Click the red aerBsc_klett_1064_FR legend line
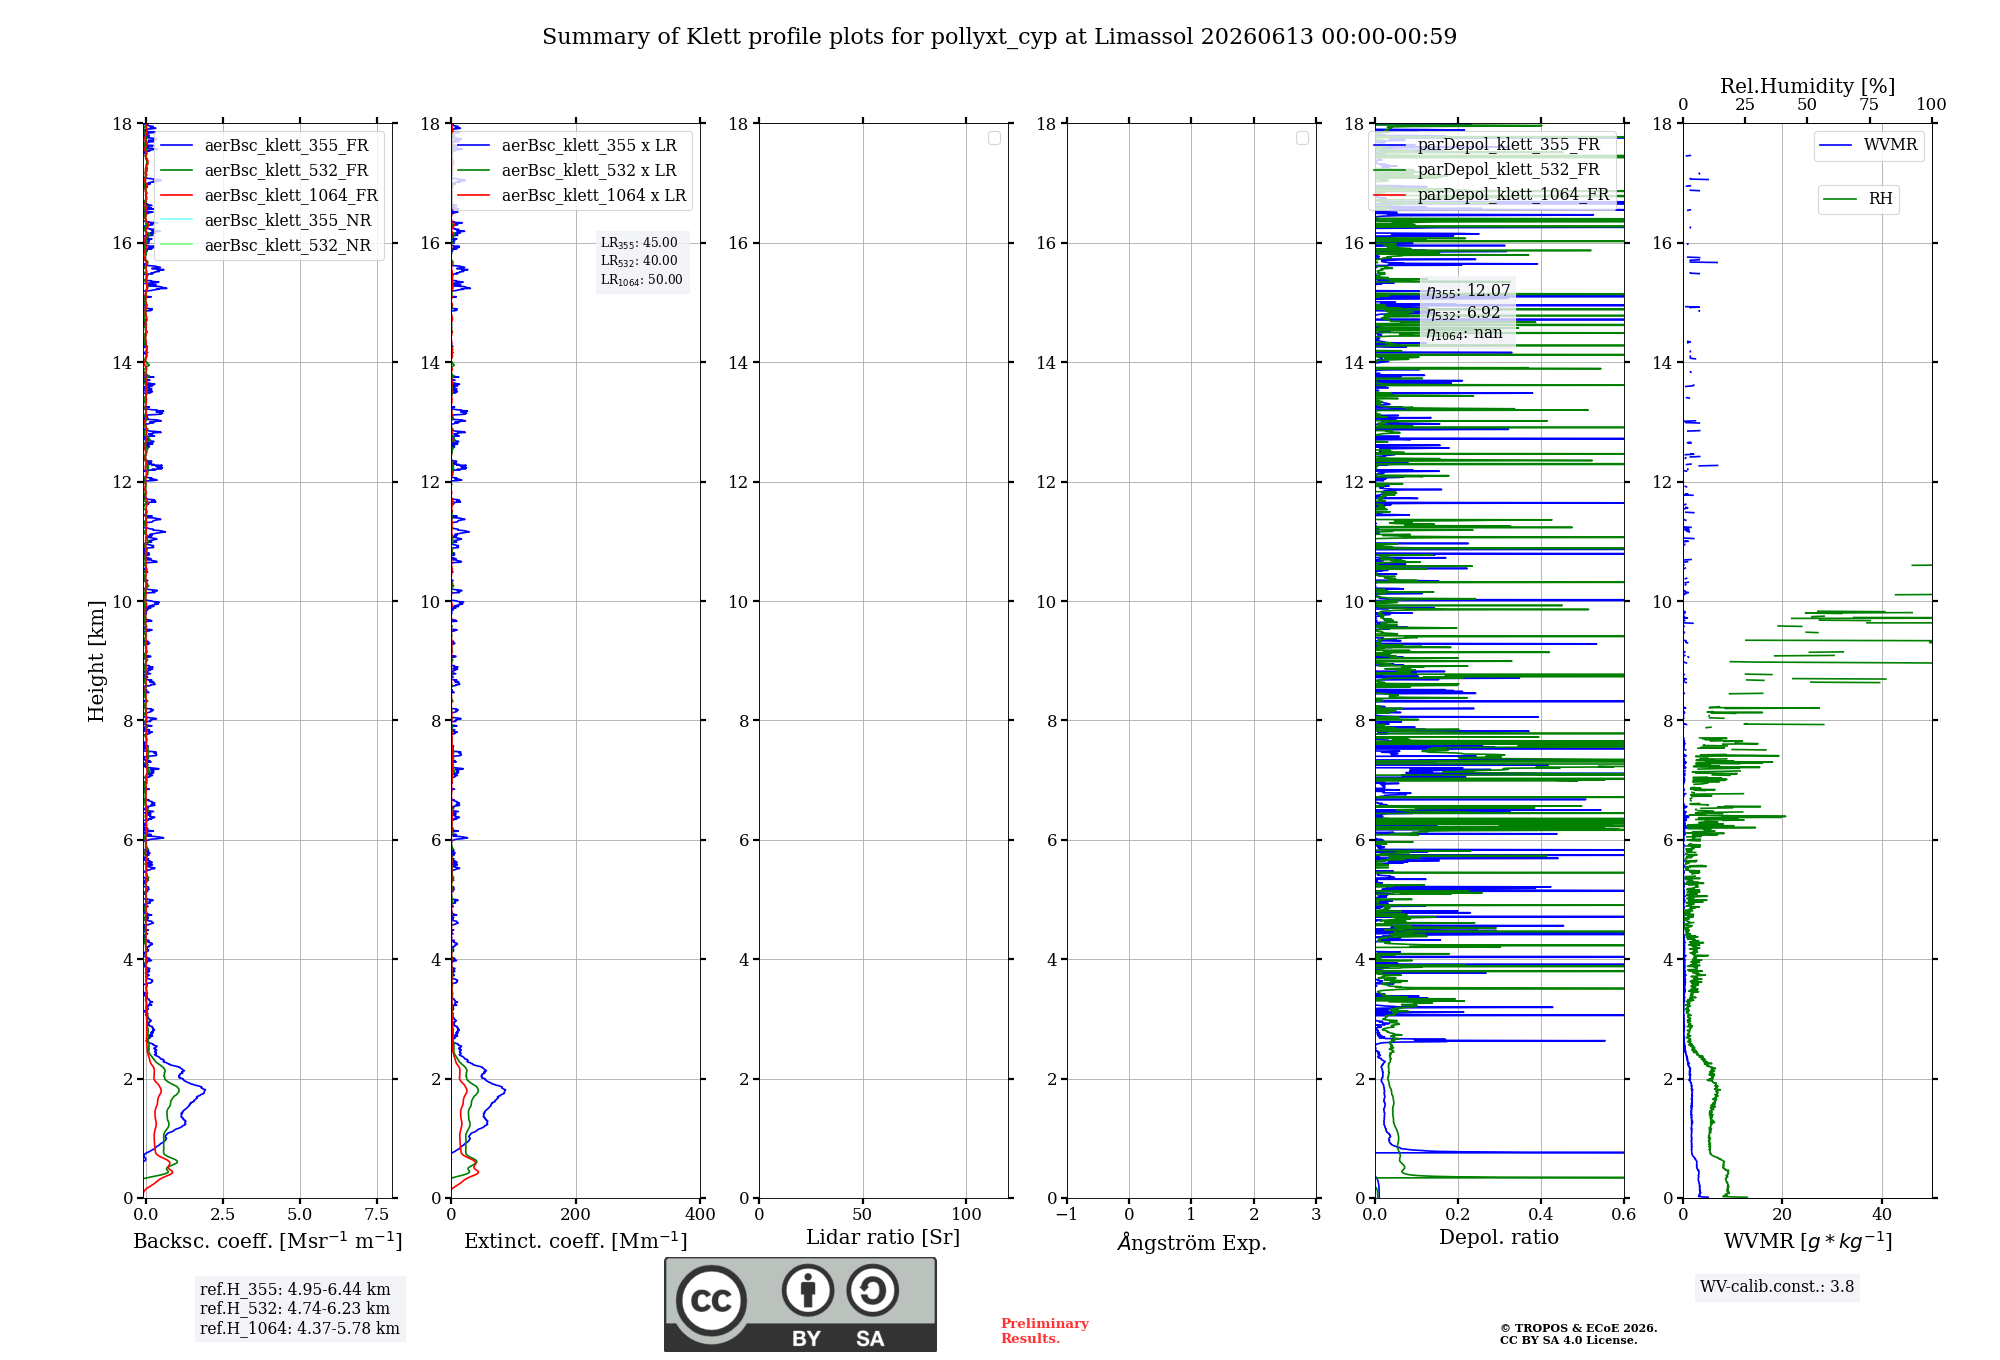Viewport: 2000px width, 1360px height. [177, 196]
